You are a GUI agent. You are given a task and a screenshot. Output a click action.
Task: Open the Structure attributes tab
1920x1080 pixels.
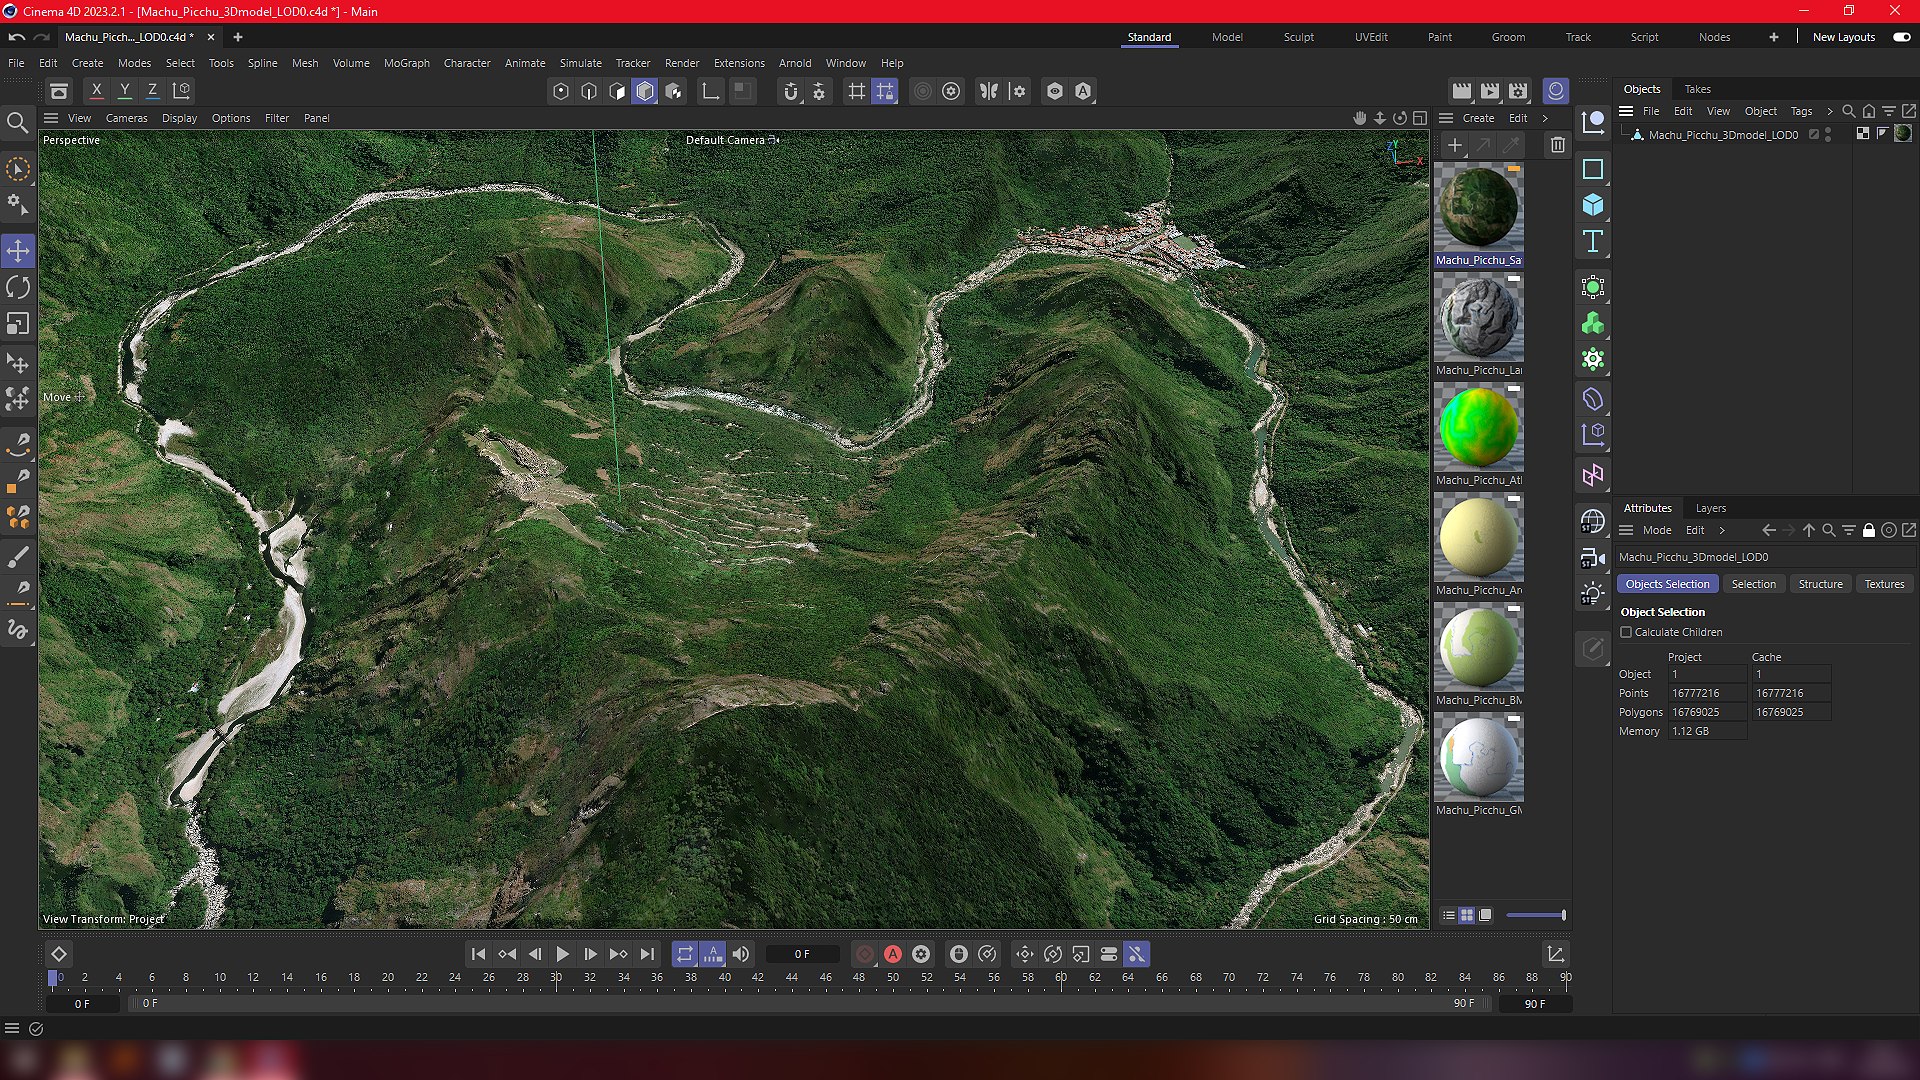1820,584
